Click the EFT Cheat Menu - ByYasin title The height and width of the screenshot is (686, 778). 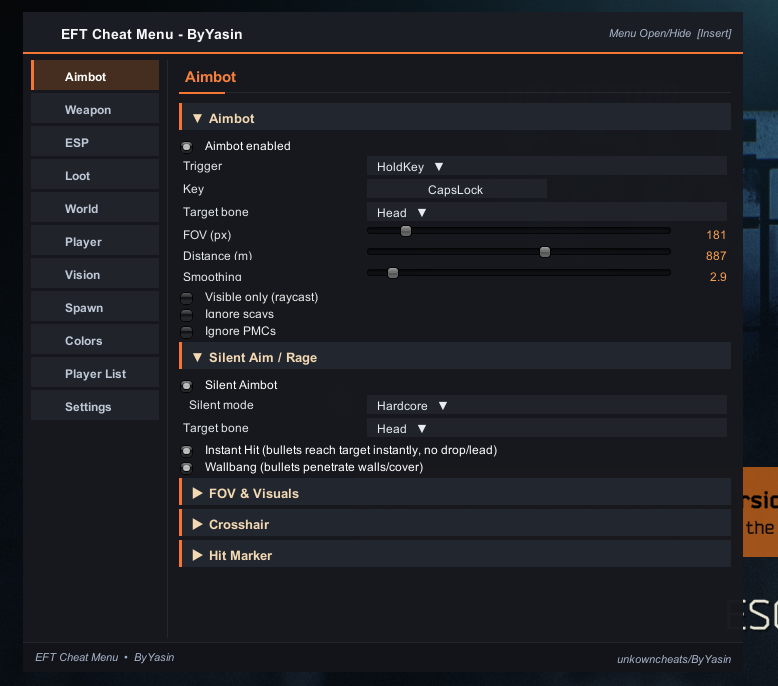(x=152, y=34)
